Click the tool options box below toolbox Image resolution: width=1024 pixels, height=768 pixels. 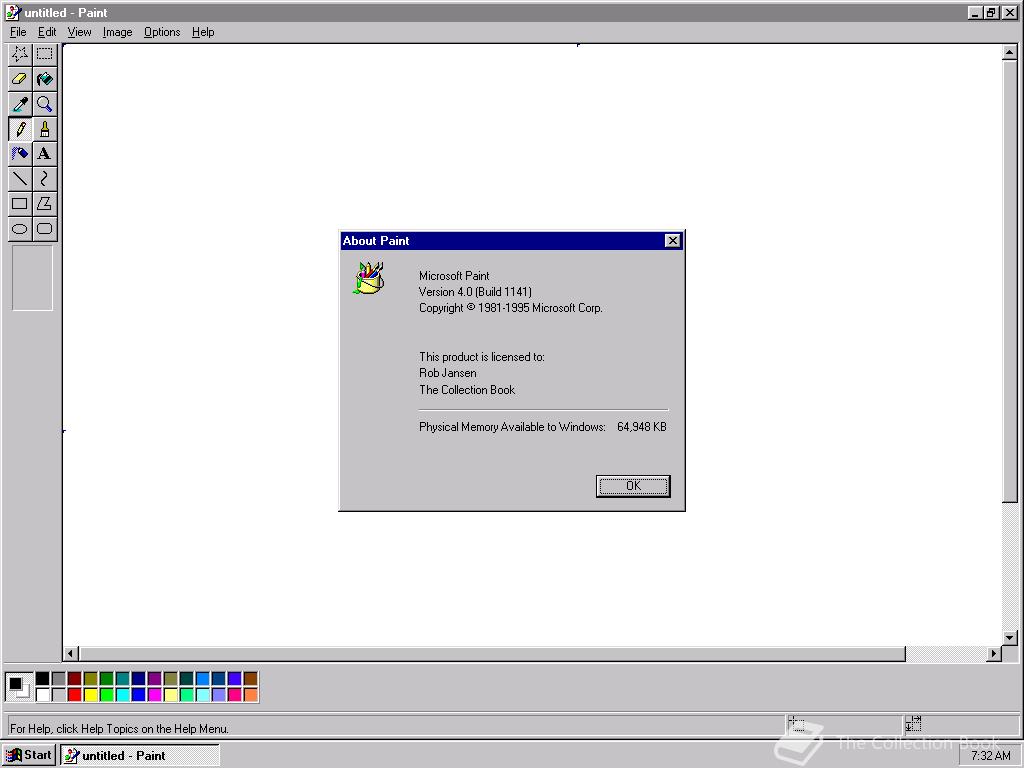click(32, 278)
